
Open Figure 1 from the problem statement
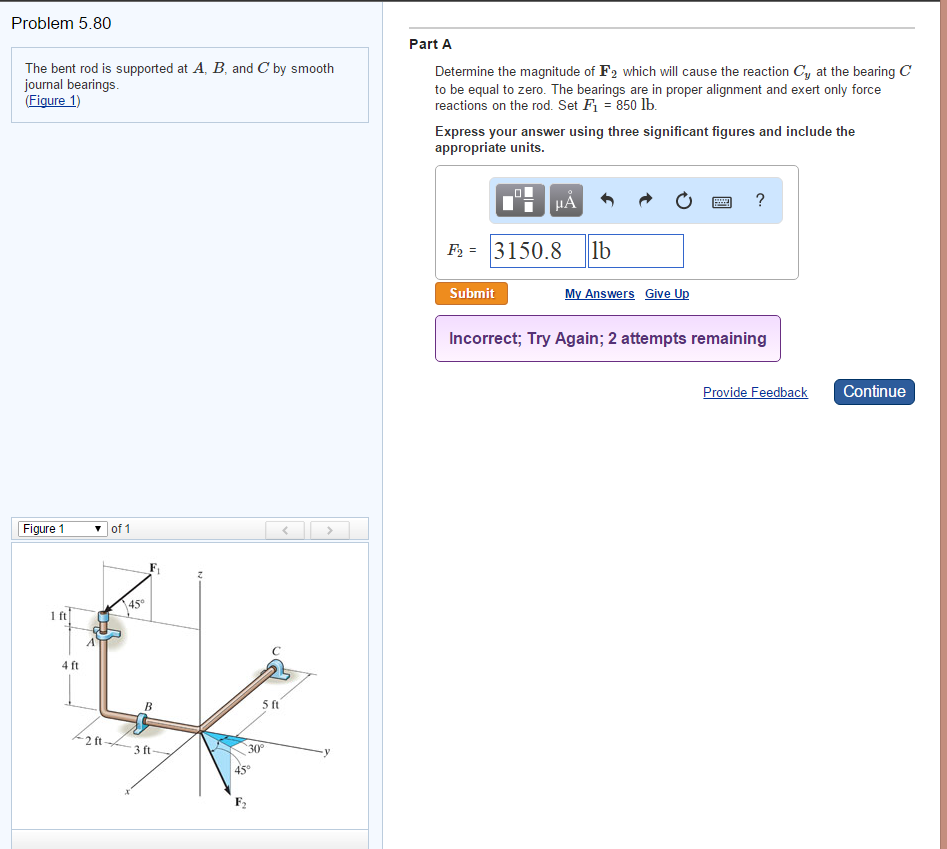tap(52, 100)
